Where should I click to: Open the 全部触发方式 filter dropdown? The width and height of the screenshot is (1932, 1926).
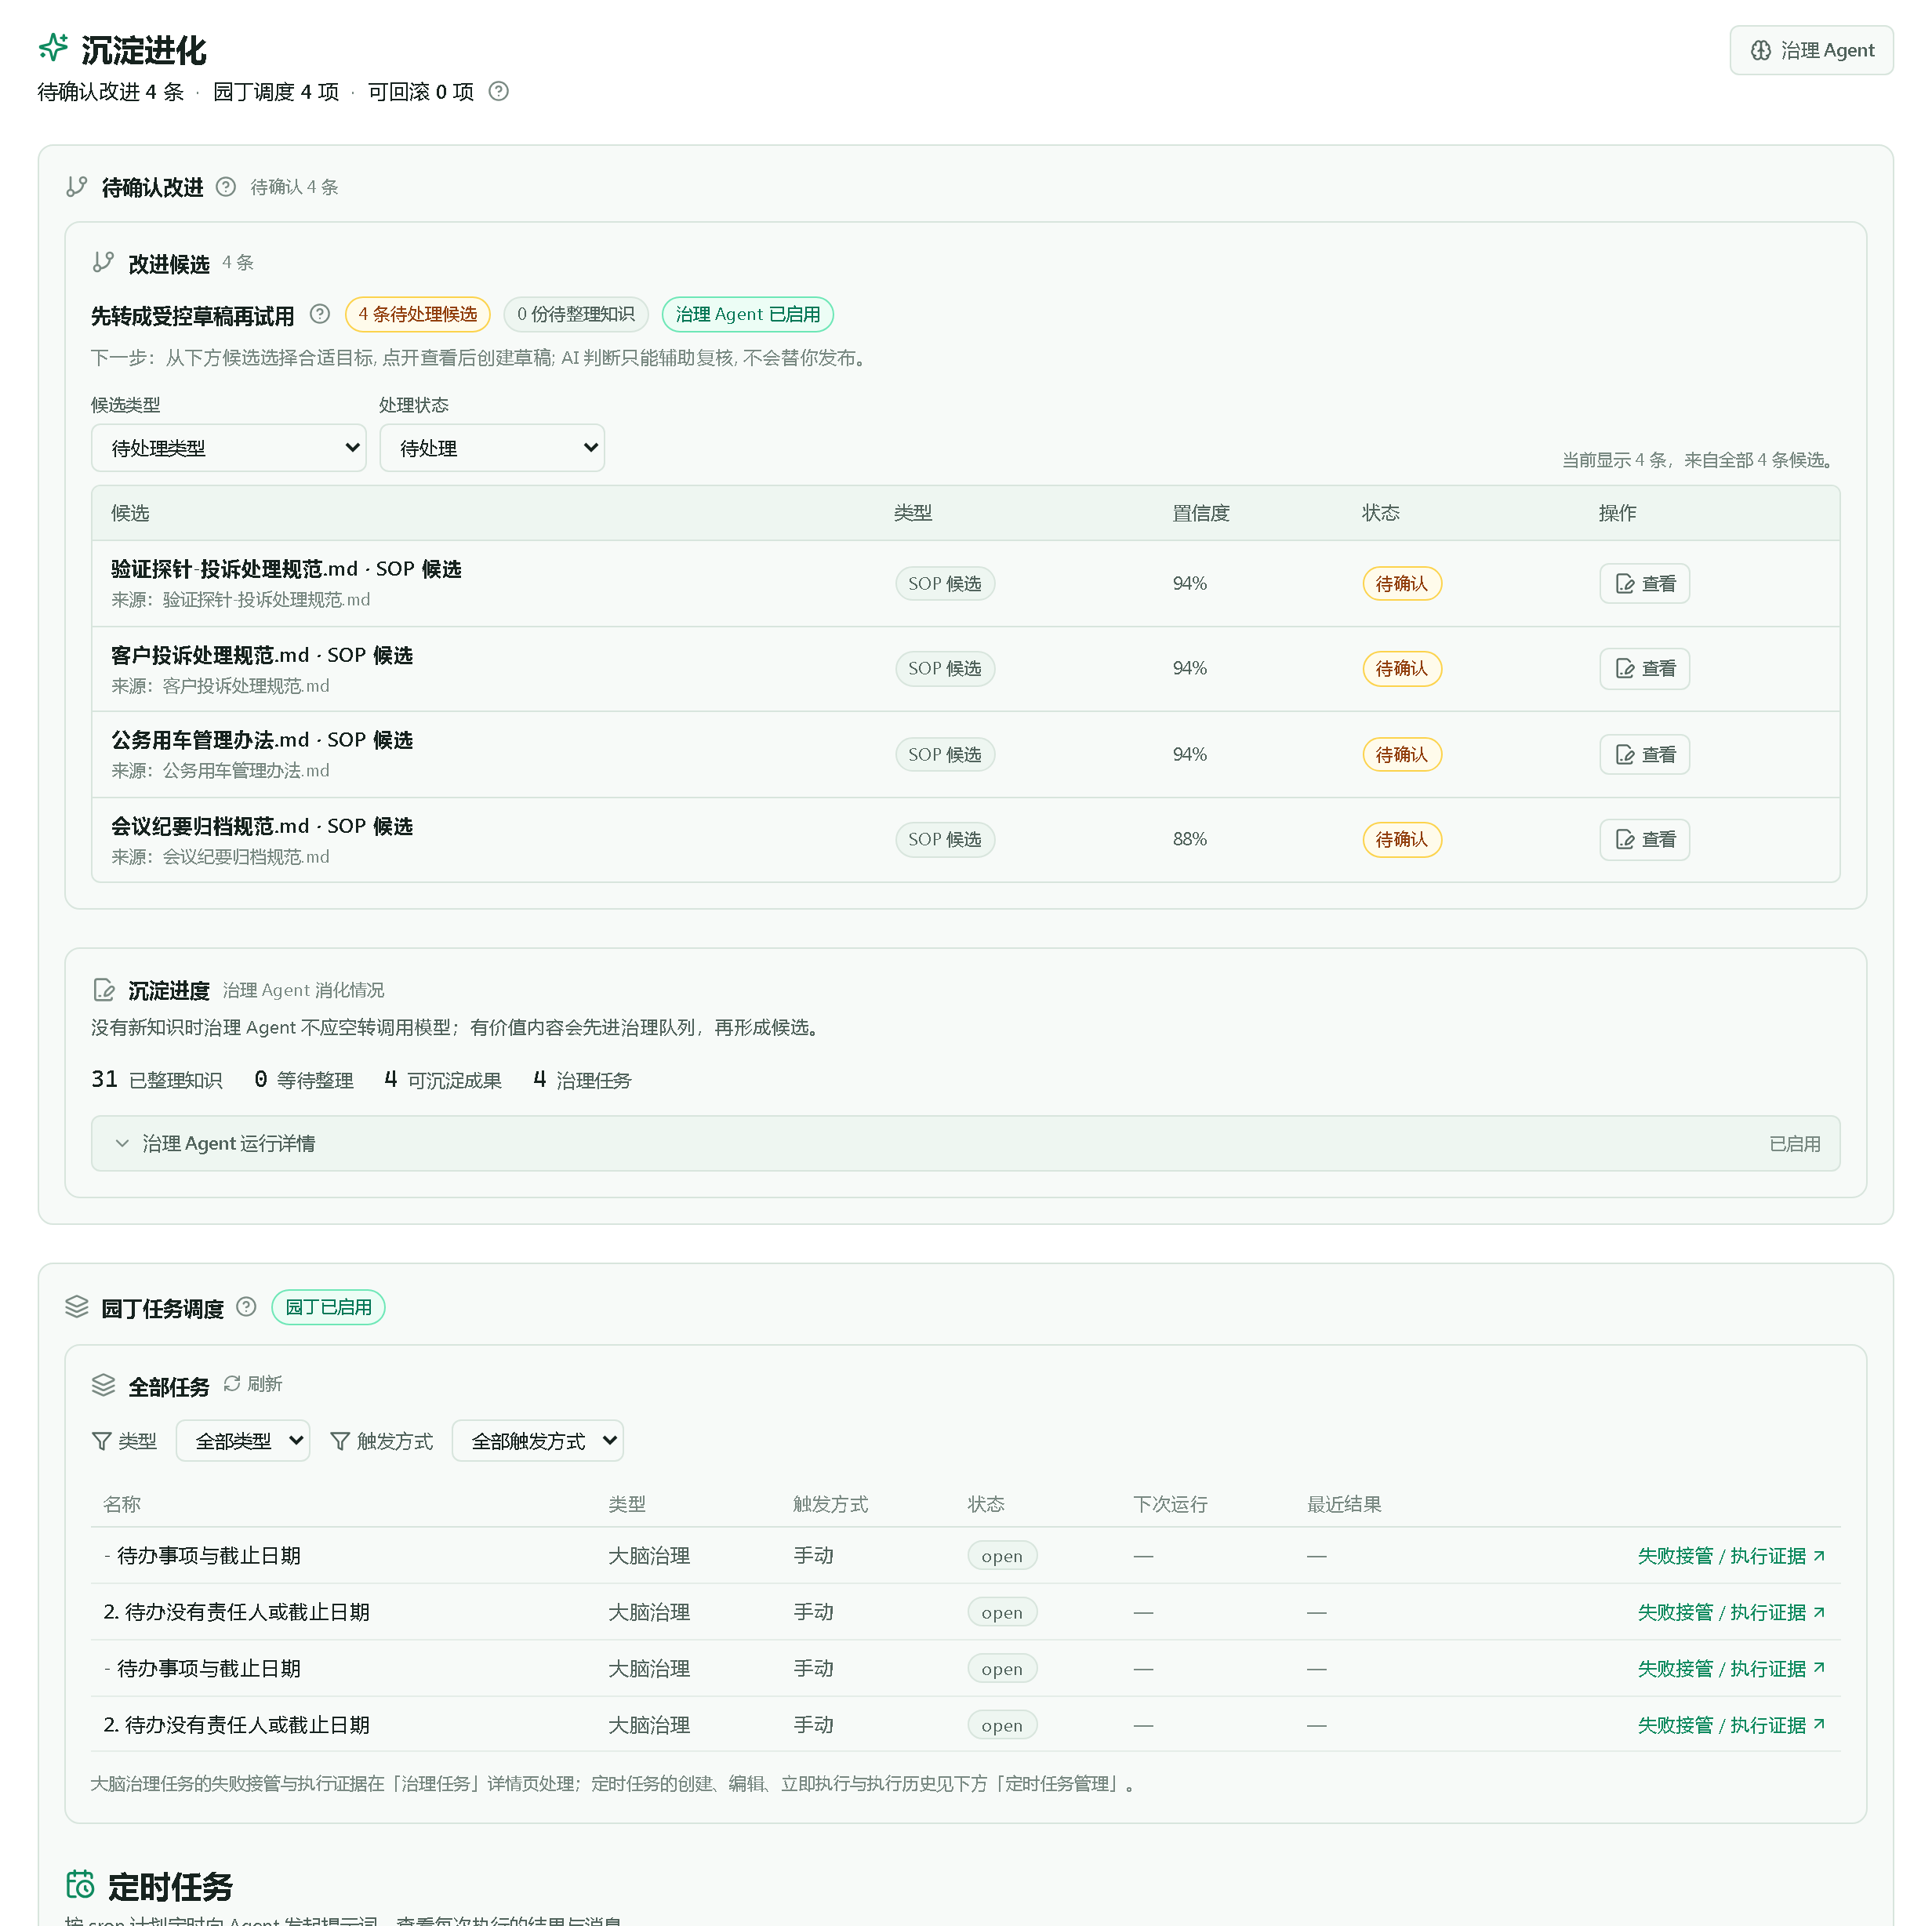click(538, 1442)
